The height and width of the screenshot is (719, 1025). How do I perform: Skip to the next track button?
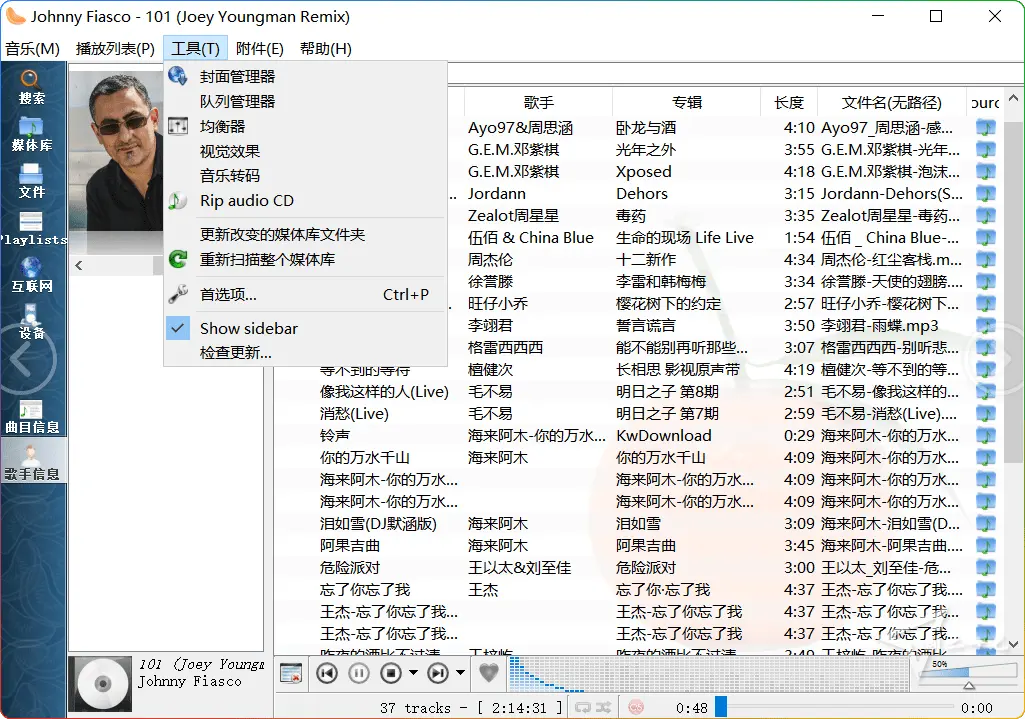[x=438, y=673]
